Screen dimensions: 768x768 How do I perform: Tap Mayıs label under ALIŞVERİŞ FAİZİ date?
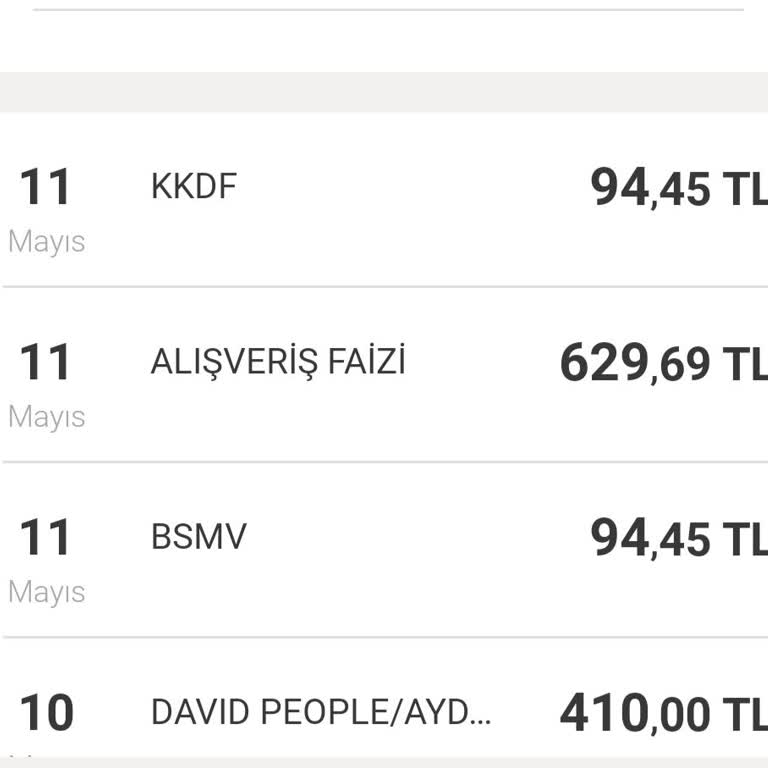click(x=46, y=417)
